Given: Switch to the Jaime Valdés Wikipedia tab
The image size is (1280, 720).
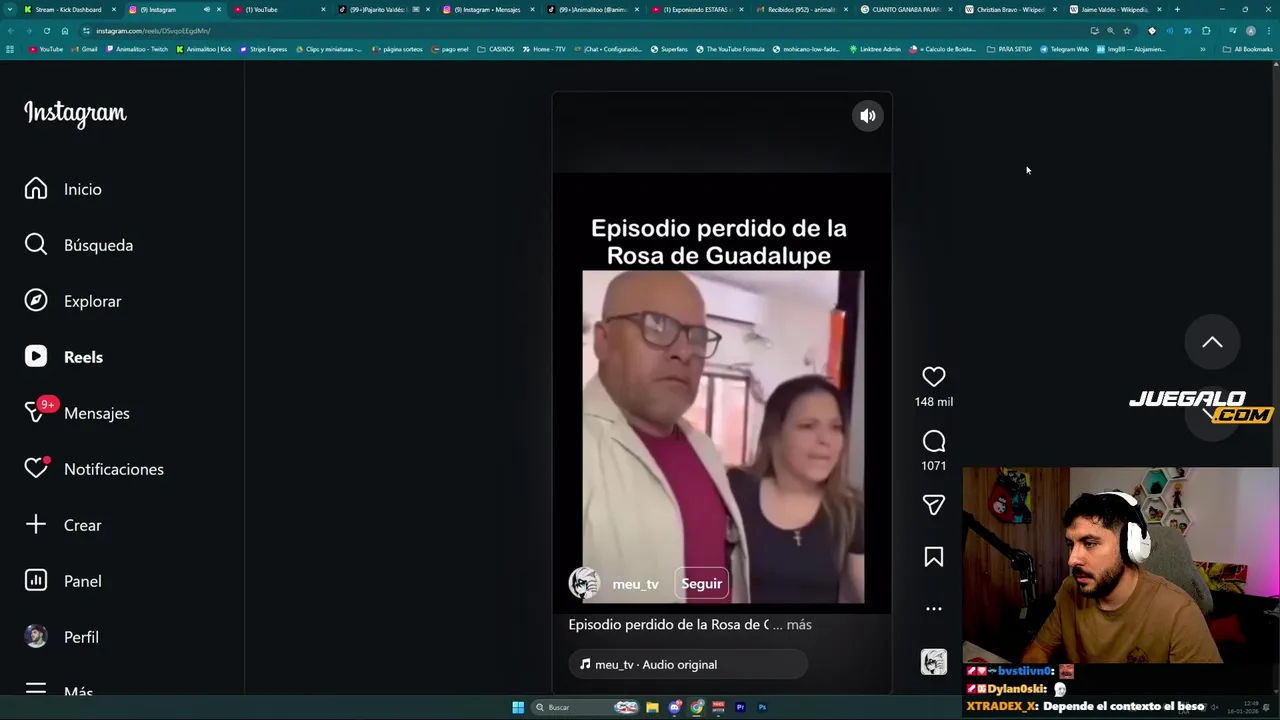Looking at the screenshot, I should point(1115,9).
